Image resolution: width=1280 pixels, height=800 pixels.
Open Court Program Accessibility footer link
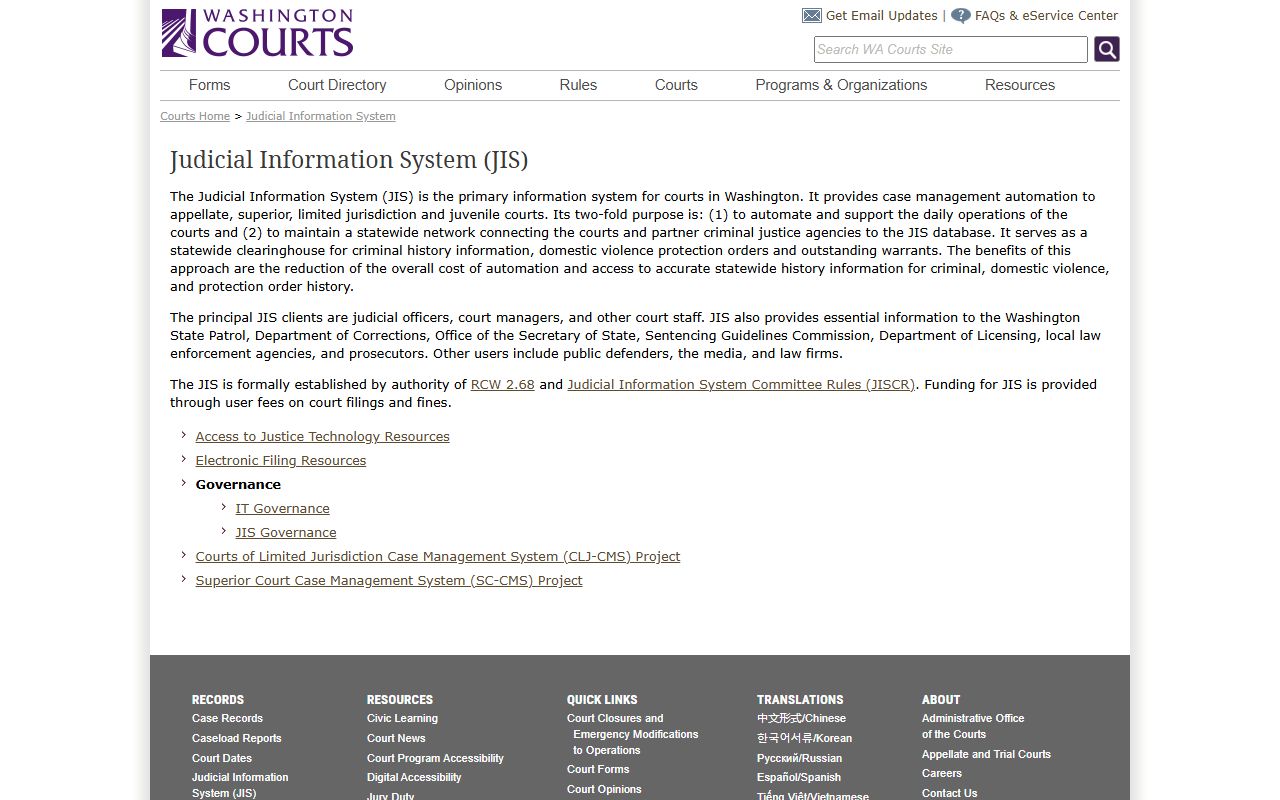tap(435, 758)
